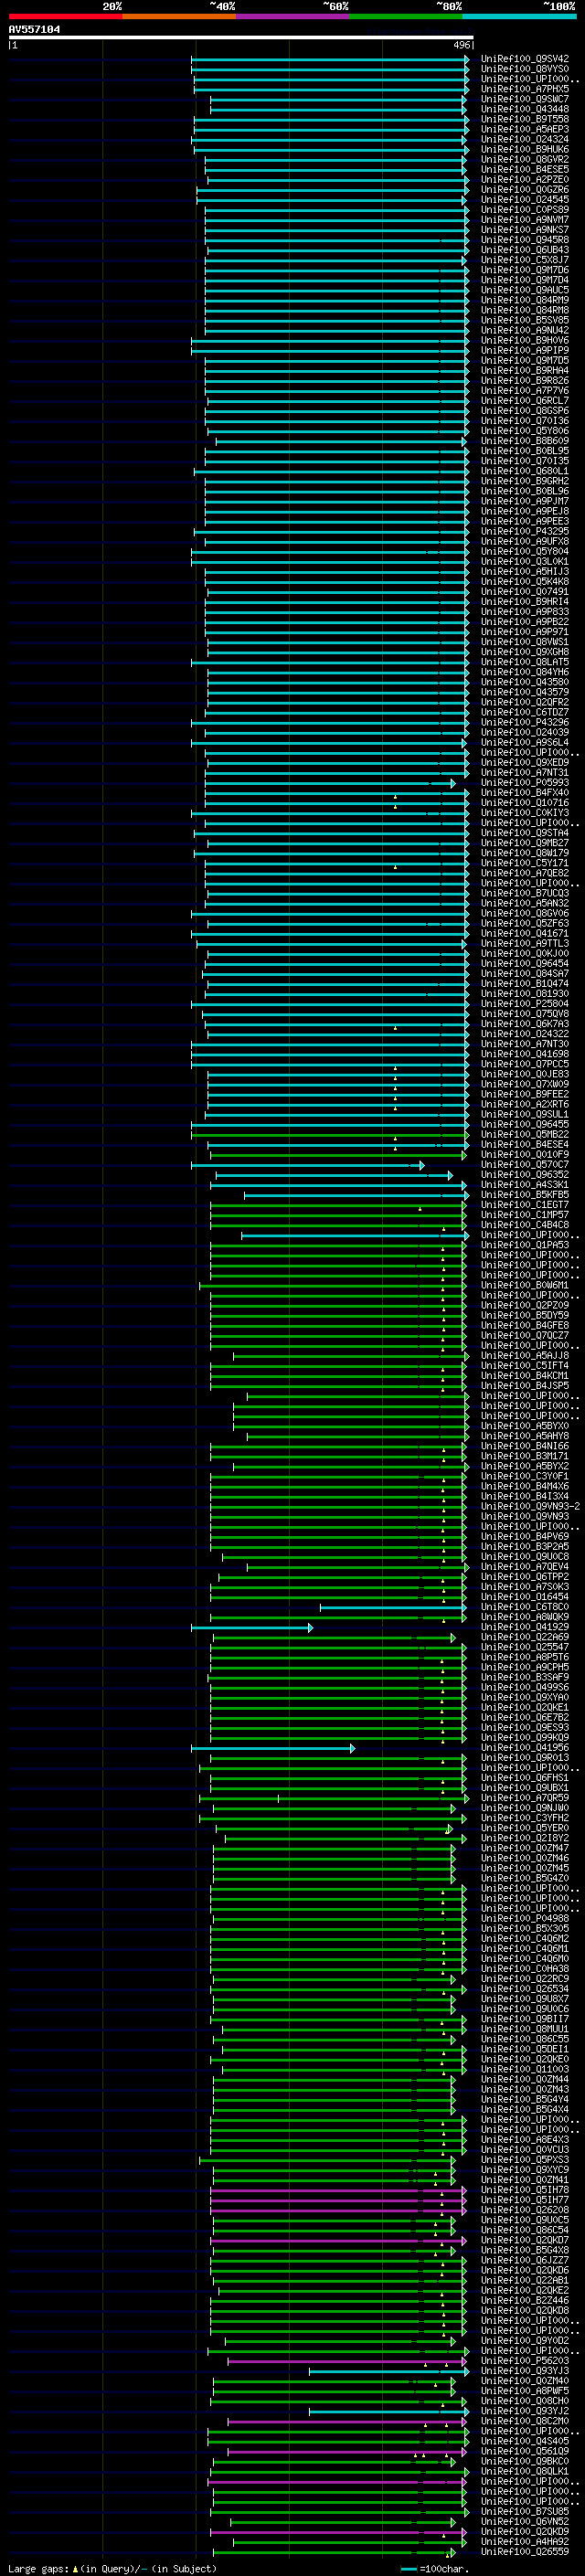Click the orange ~40% identity legend segment

(179, 17)
